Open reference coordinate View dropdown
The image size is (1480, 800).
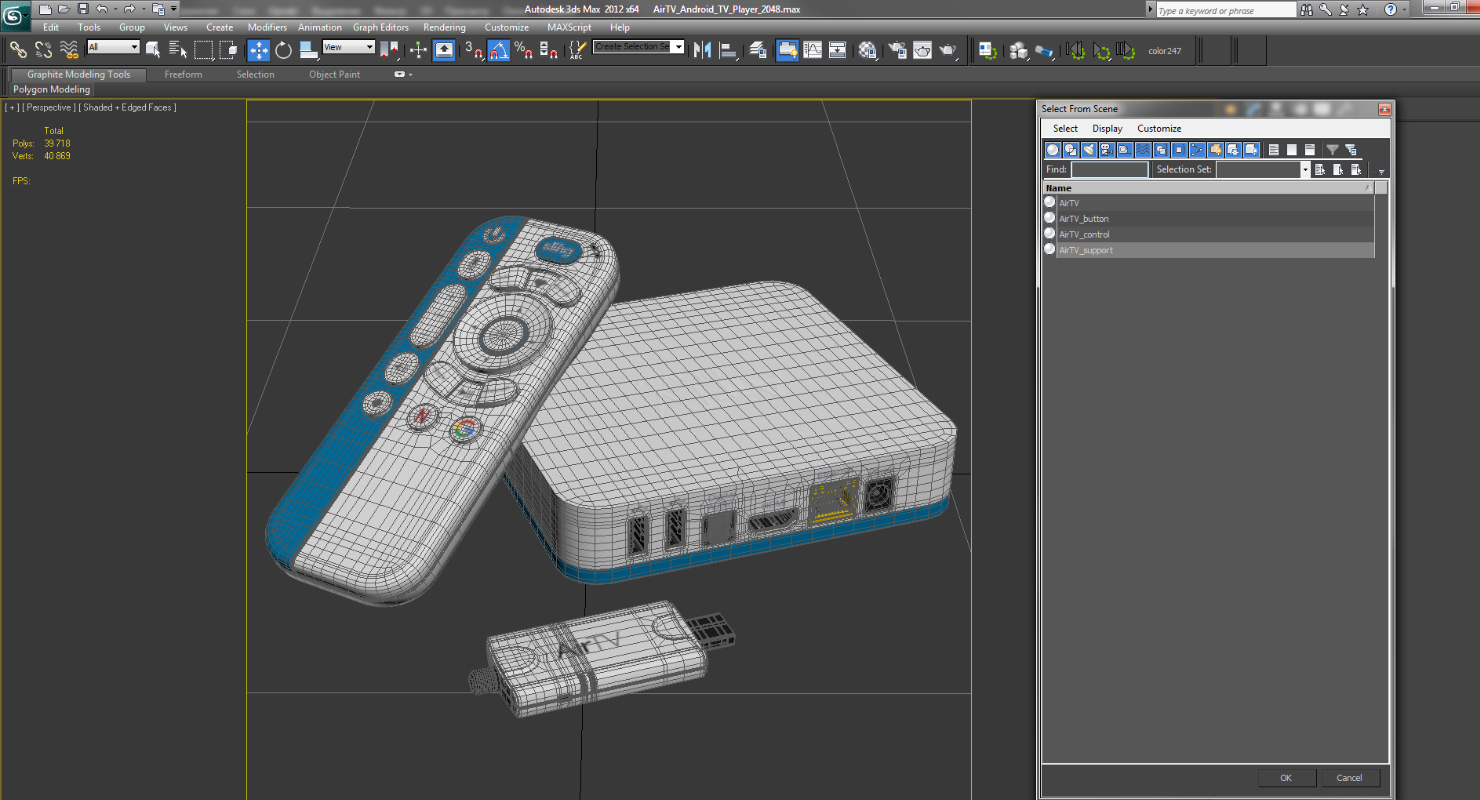click(348, 47)
